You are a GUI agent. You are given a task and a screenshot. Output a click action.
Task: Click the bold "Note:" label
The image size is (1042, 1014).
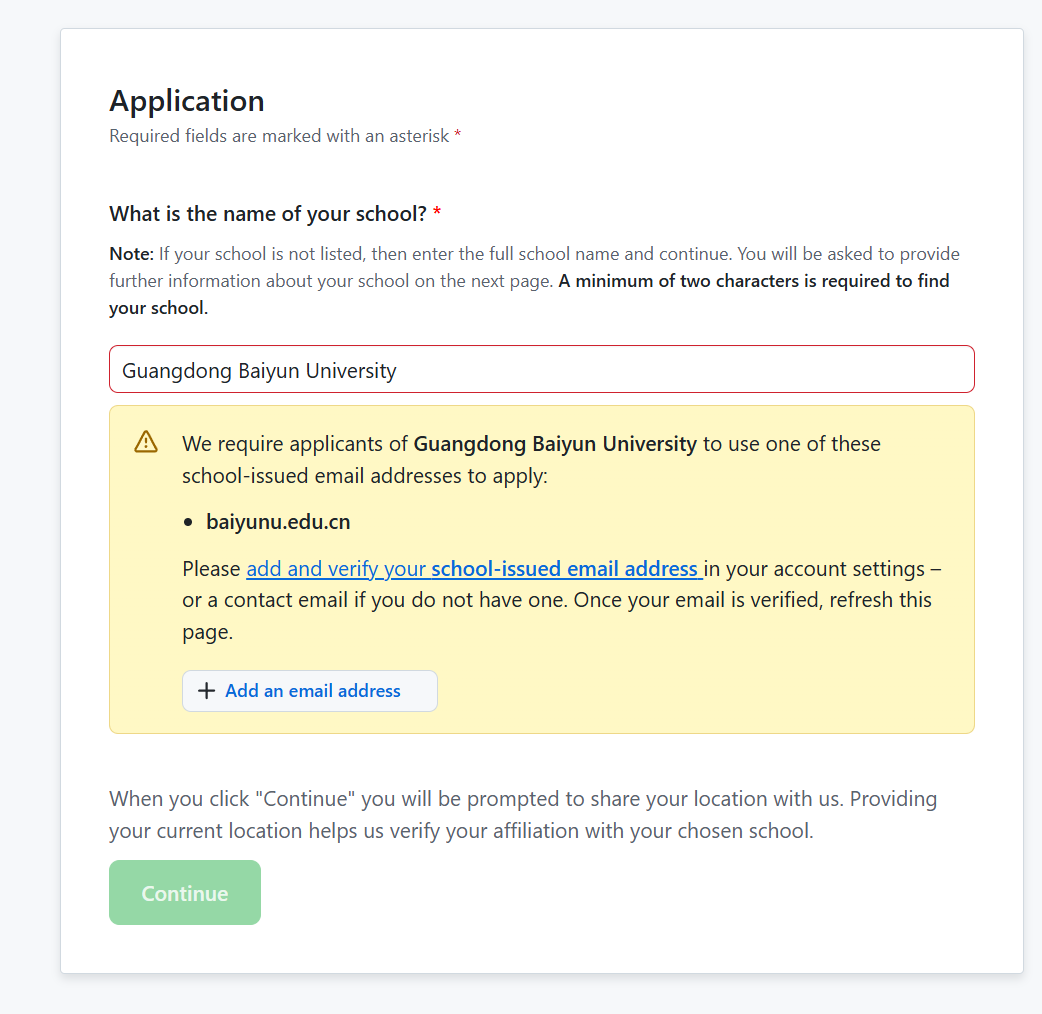pos(131,254)
